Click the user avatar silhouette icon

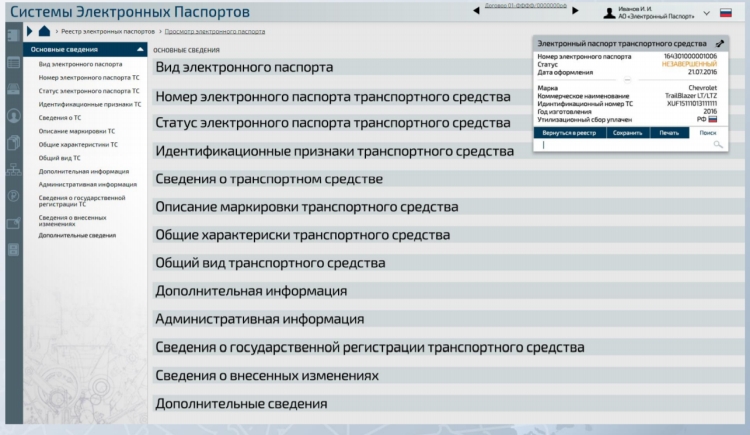click(x=609, y=13)
